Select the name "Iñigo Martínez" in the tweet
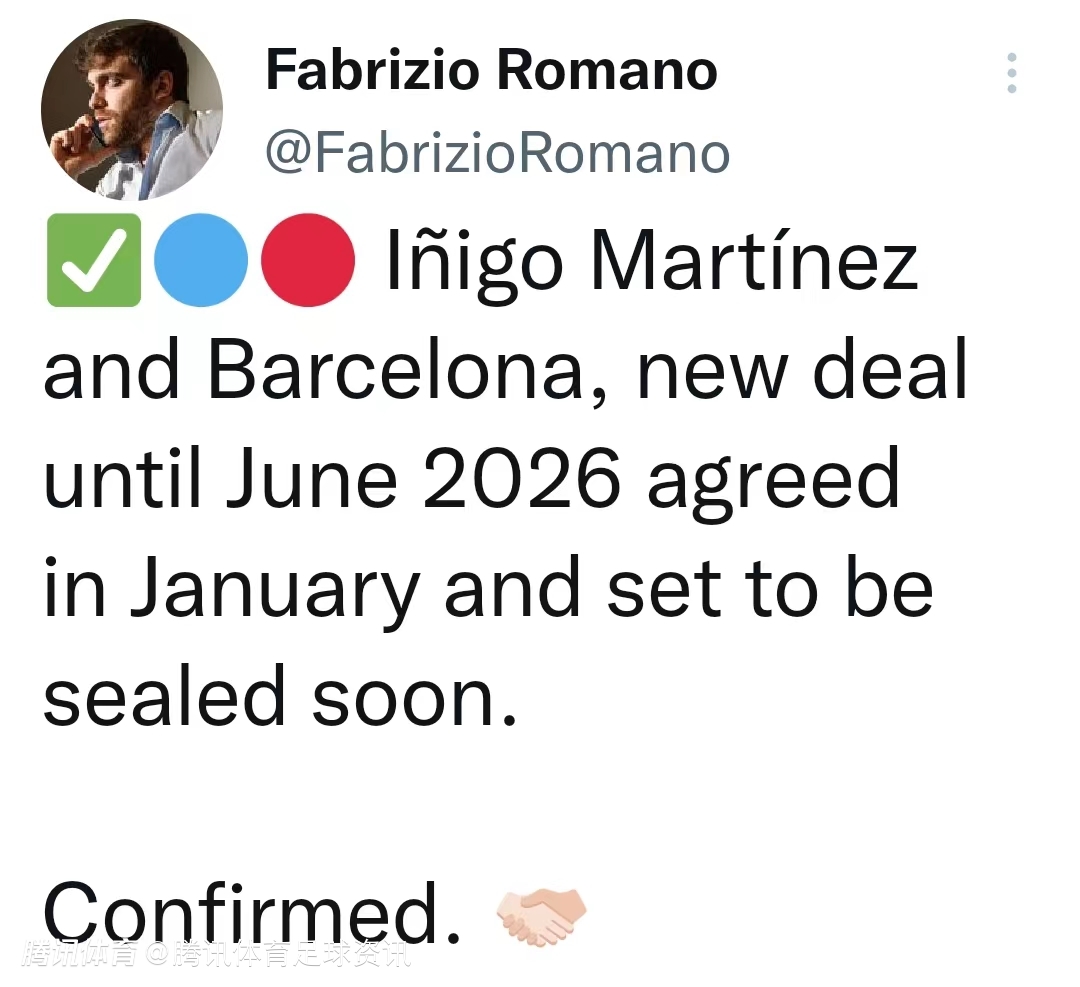Image resolution: width=1080 pixels, height=987 pixels. pyautogui.click(x=651, y=262)
